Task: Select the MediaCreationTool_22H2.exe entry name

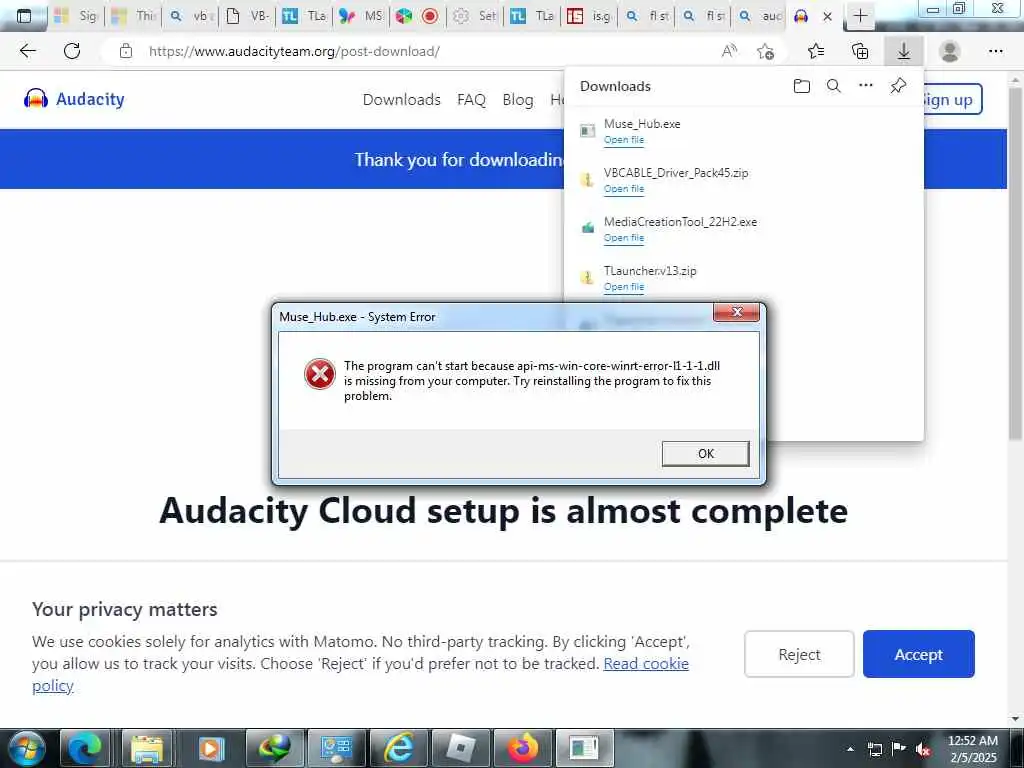Action: click(680, 221)
